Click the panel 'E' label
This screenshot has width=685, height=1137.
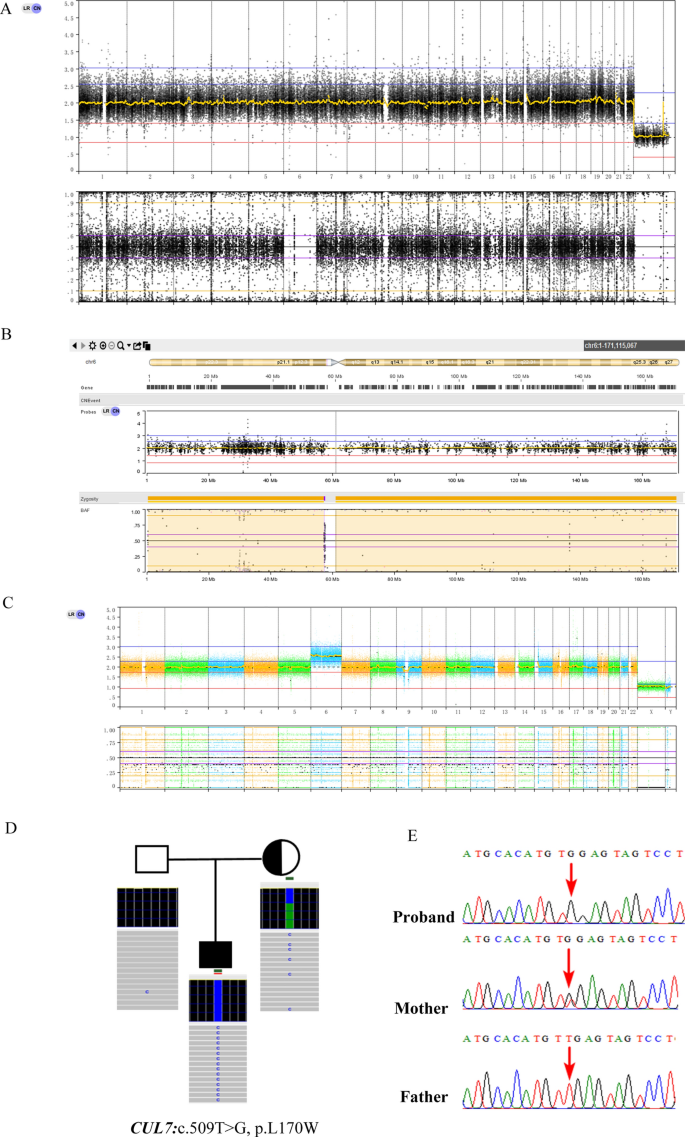click(412, 835)
